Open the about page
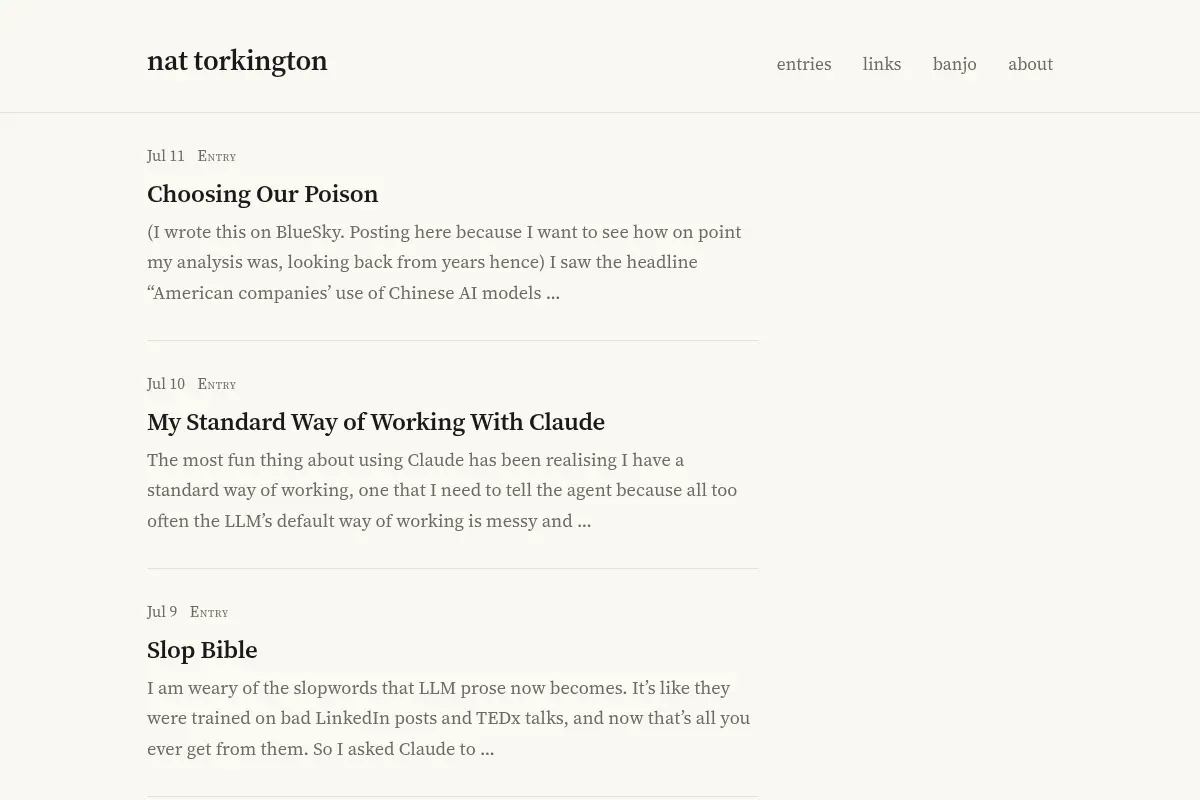Screen dimensions: 1200x800 (x=1030, y=64)
